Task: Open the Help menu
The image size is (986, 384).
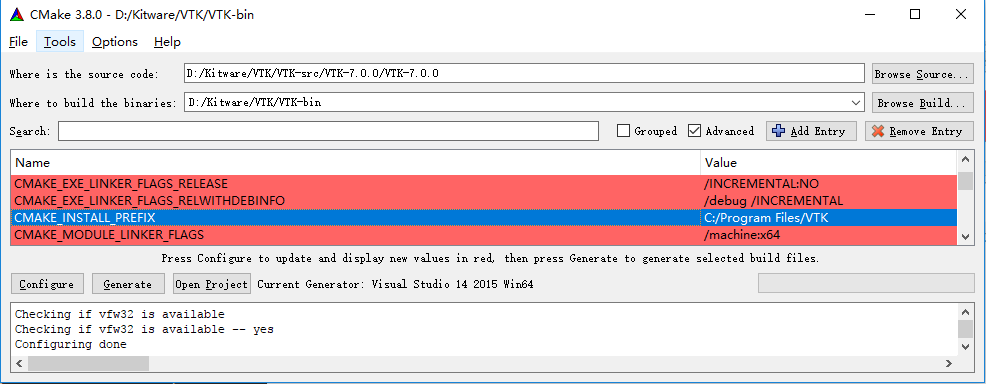Action: tap(167, 42)
